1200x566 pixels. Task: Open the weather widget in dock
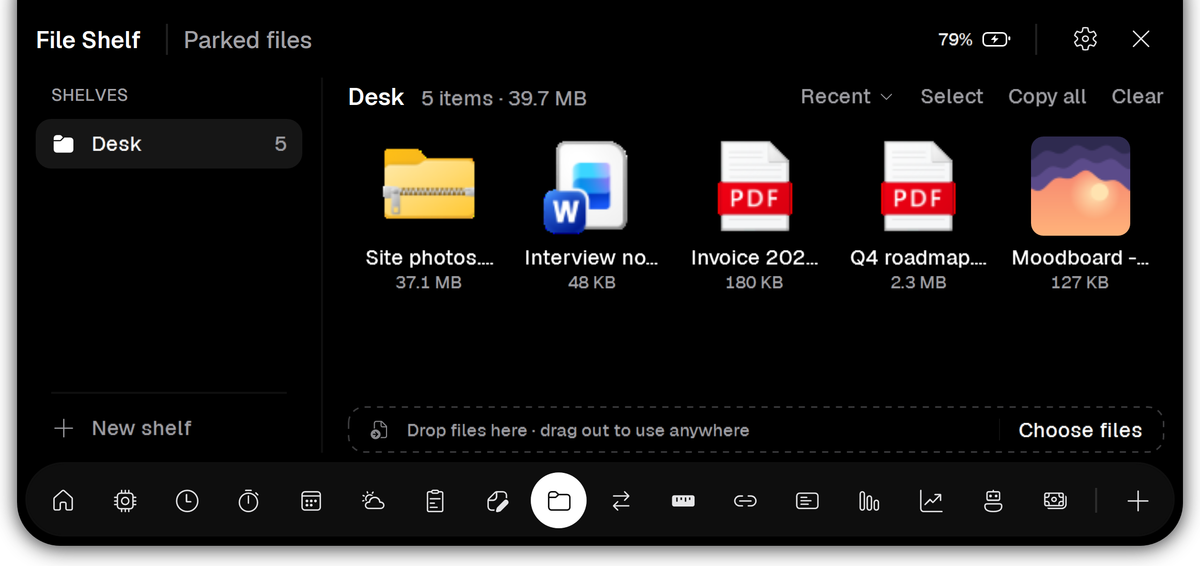tap(373, 501)
